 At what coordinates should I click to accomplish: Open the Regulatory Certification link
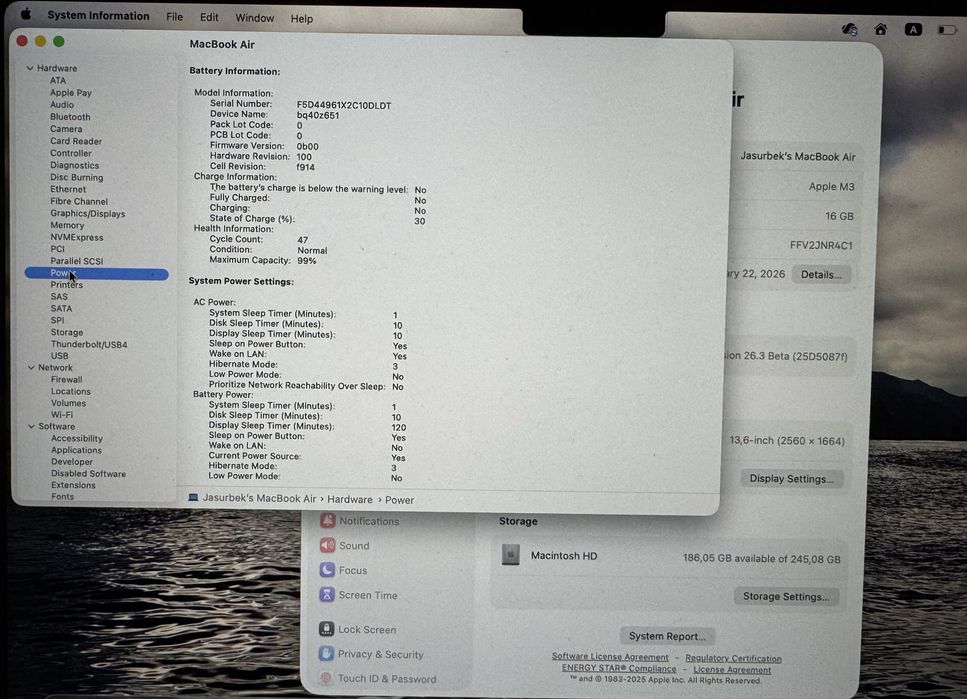733,658
